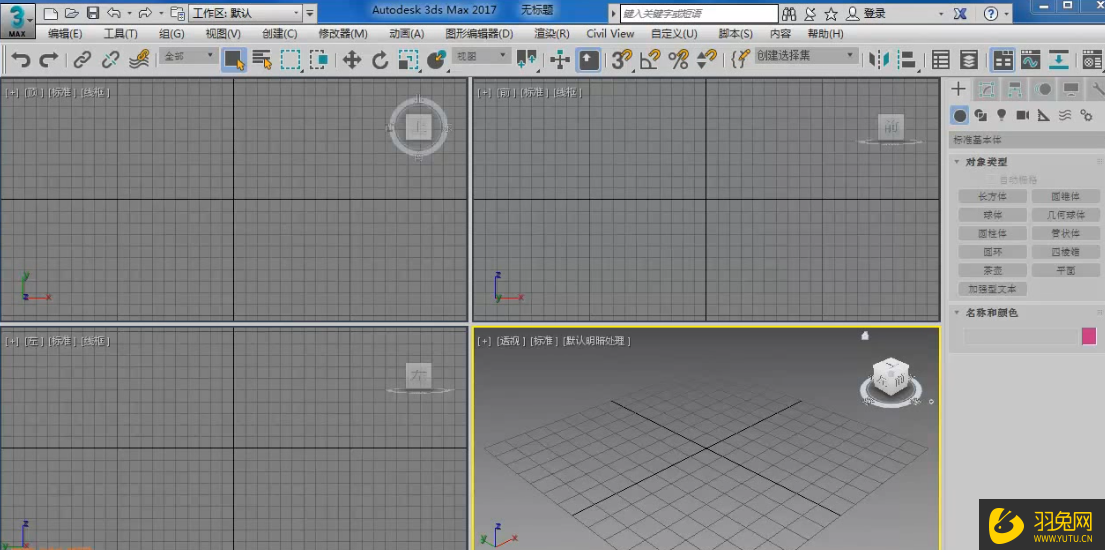Open the 创建选择集 selection set dropdown
The height and width of the screenshot is (550, 1105).
(806, 56)
